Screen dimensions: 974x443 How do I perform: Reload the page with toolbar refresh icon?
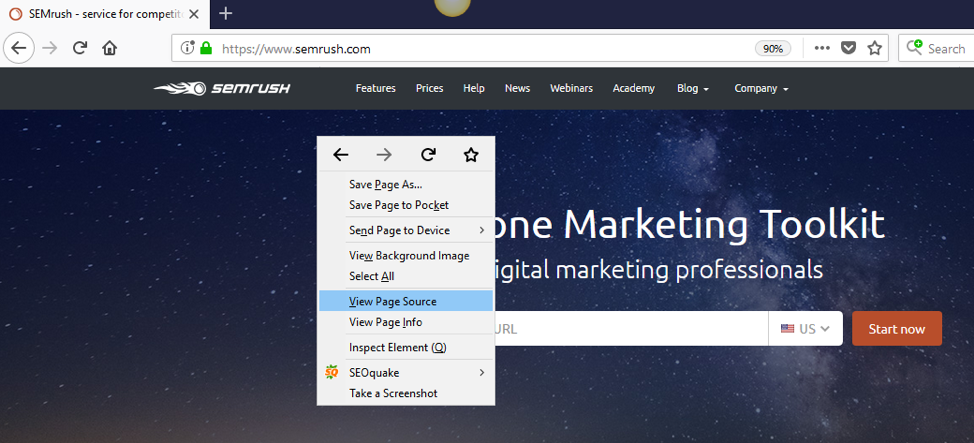pos(80,48)
